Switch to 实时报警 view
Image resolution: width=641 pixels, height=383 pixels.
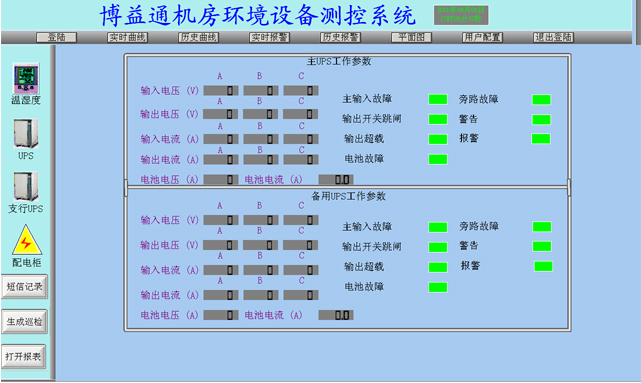point(269,38)
